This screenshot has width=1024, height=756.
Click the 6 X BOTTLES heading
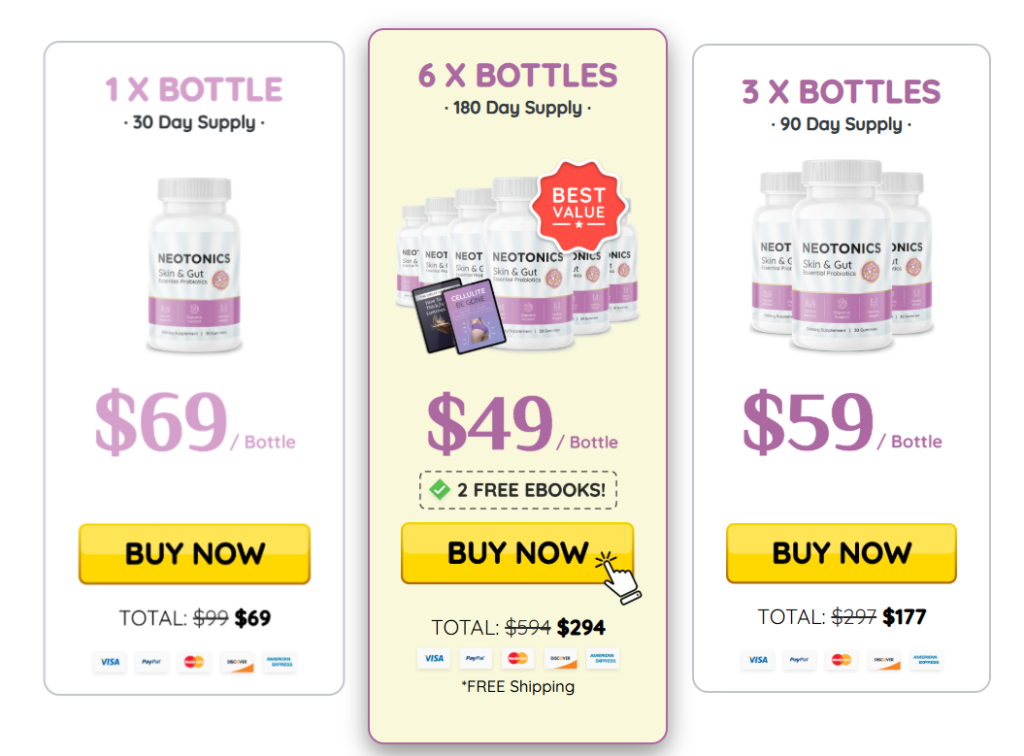[517, 76]
